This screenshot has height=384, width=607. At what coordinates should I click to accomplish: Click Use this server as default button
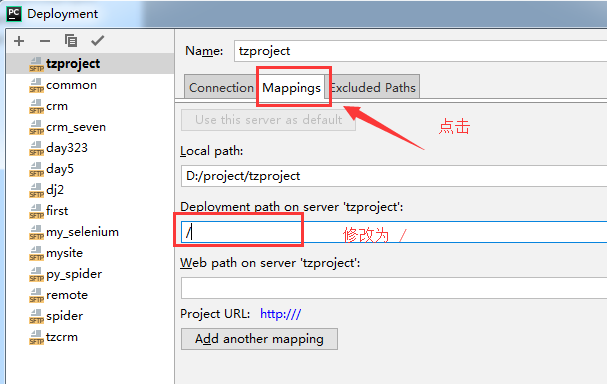click(x=268, y=120)
